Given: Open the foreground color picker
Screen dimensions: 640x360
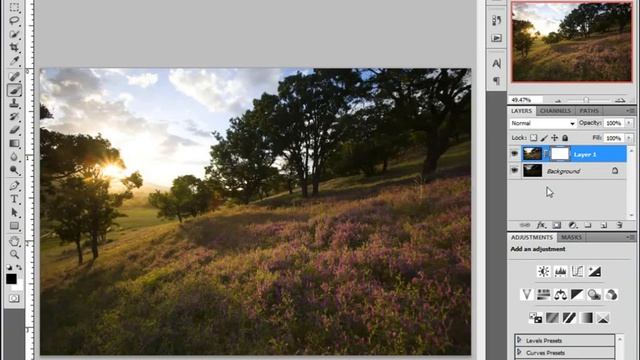Looking at the screenshot, I should [x=11, y=279].
